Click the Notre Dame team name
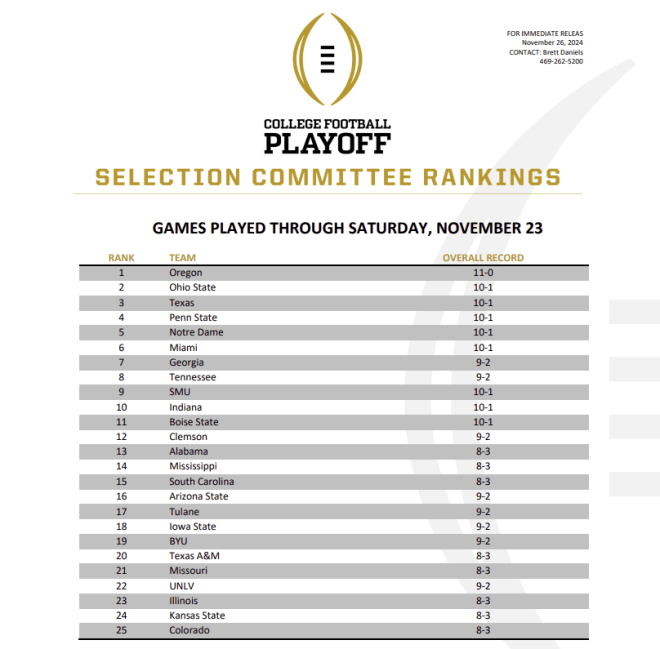 tap(196, 332)
